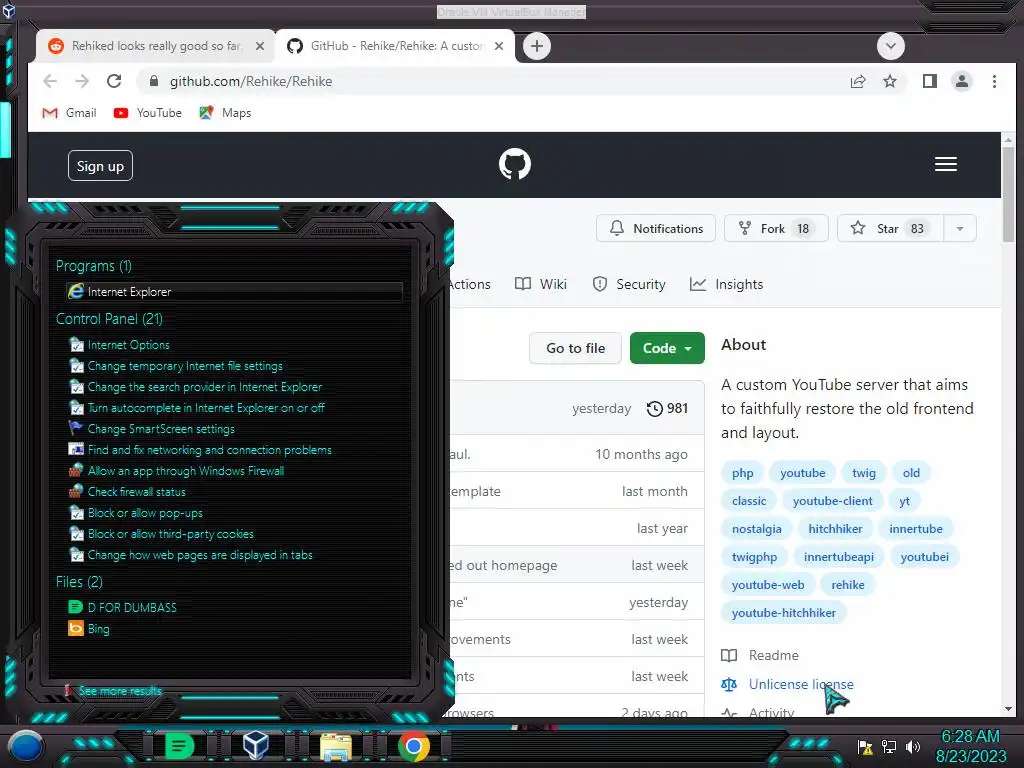Click the GitHub Octocat logo
Viewport: 1024px width, 768px height.
(515, 164)
